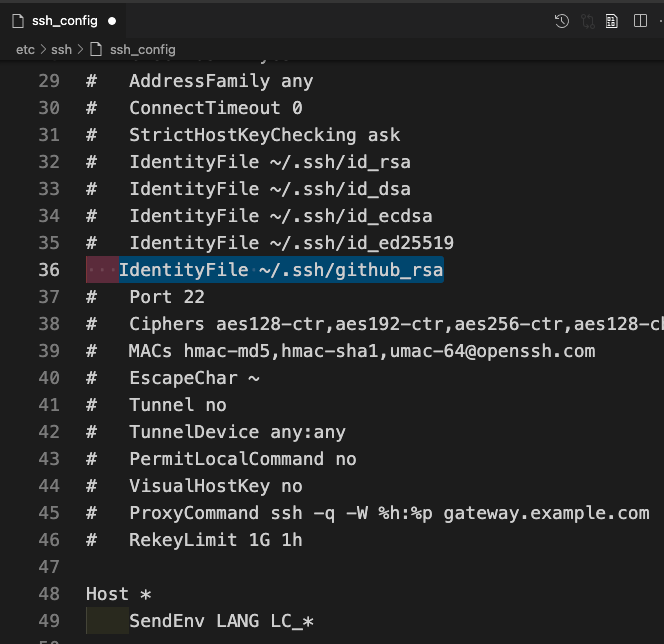Click the gateway.example.com text in ProxyCommand
Image resolution: width=664 pixels, height=644 pixels.
[546, 513]
